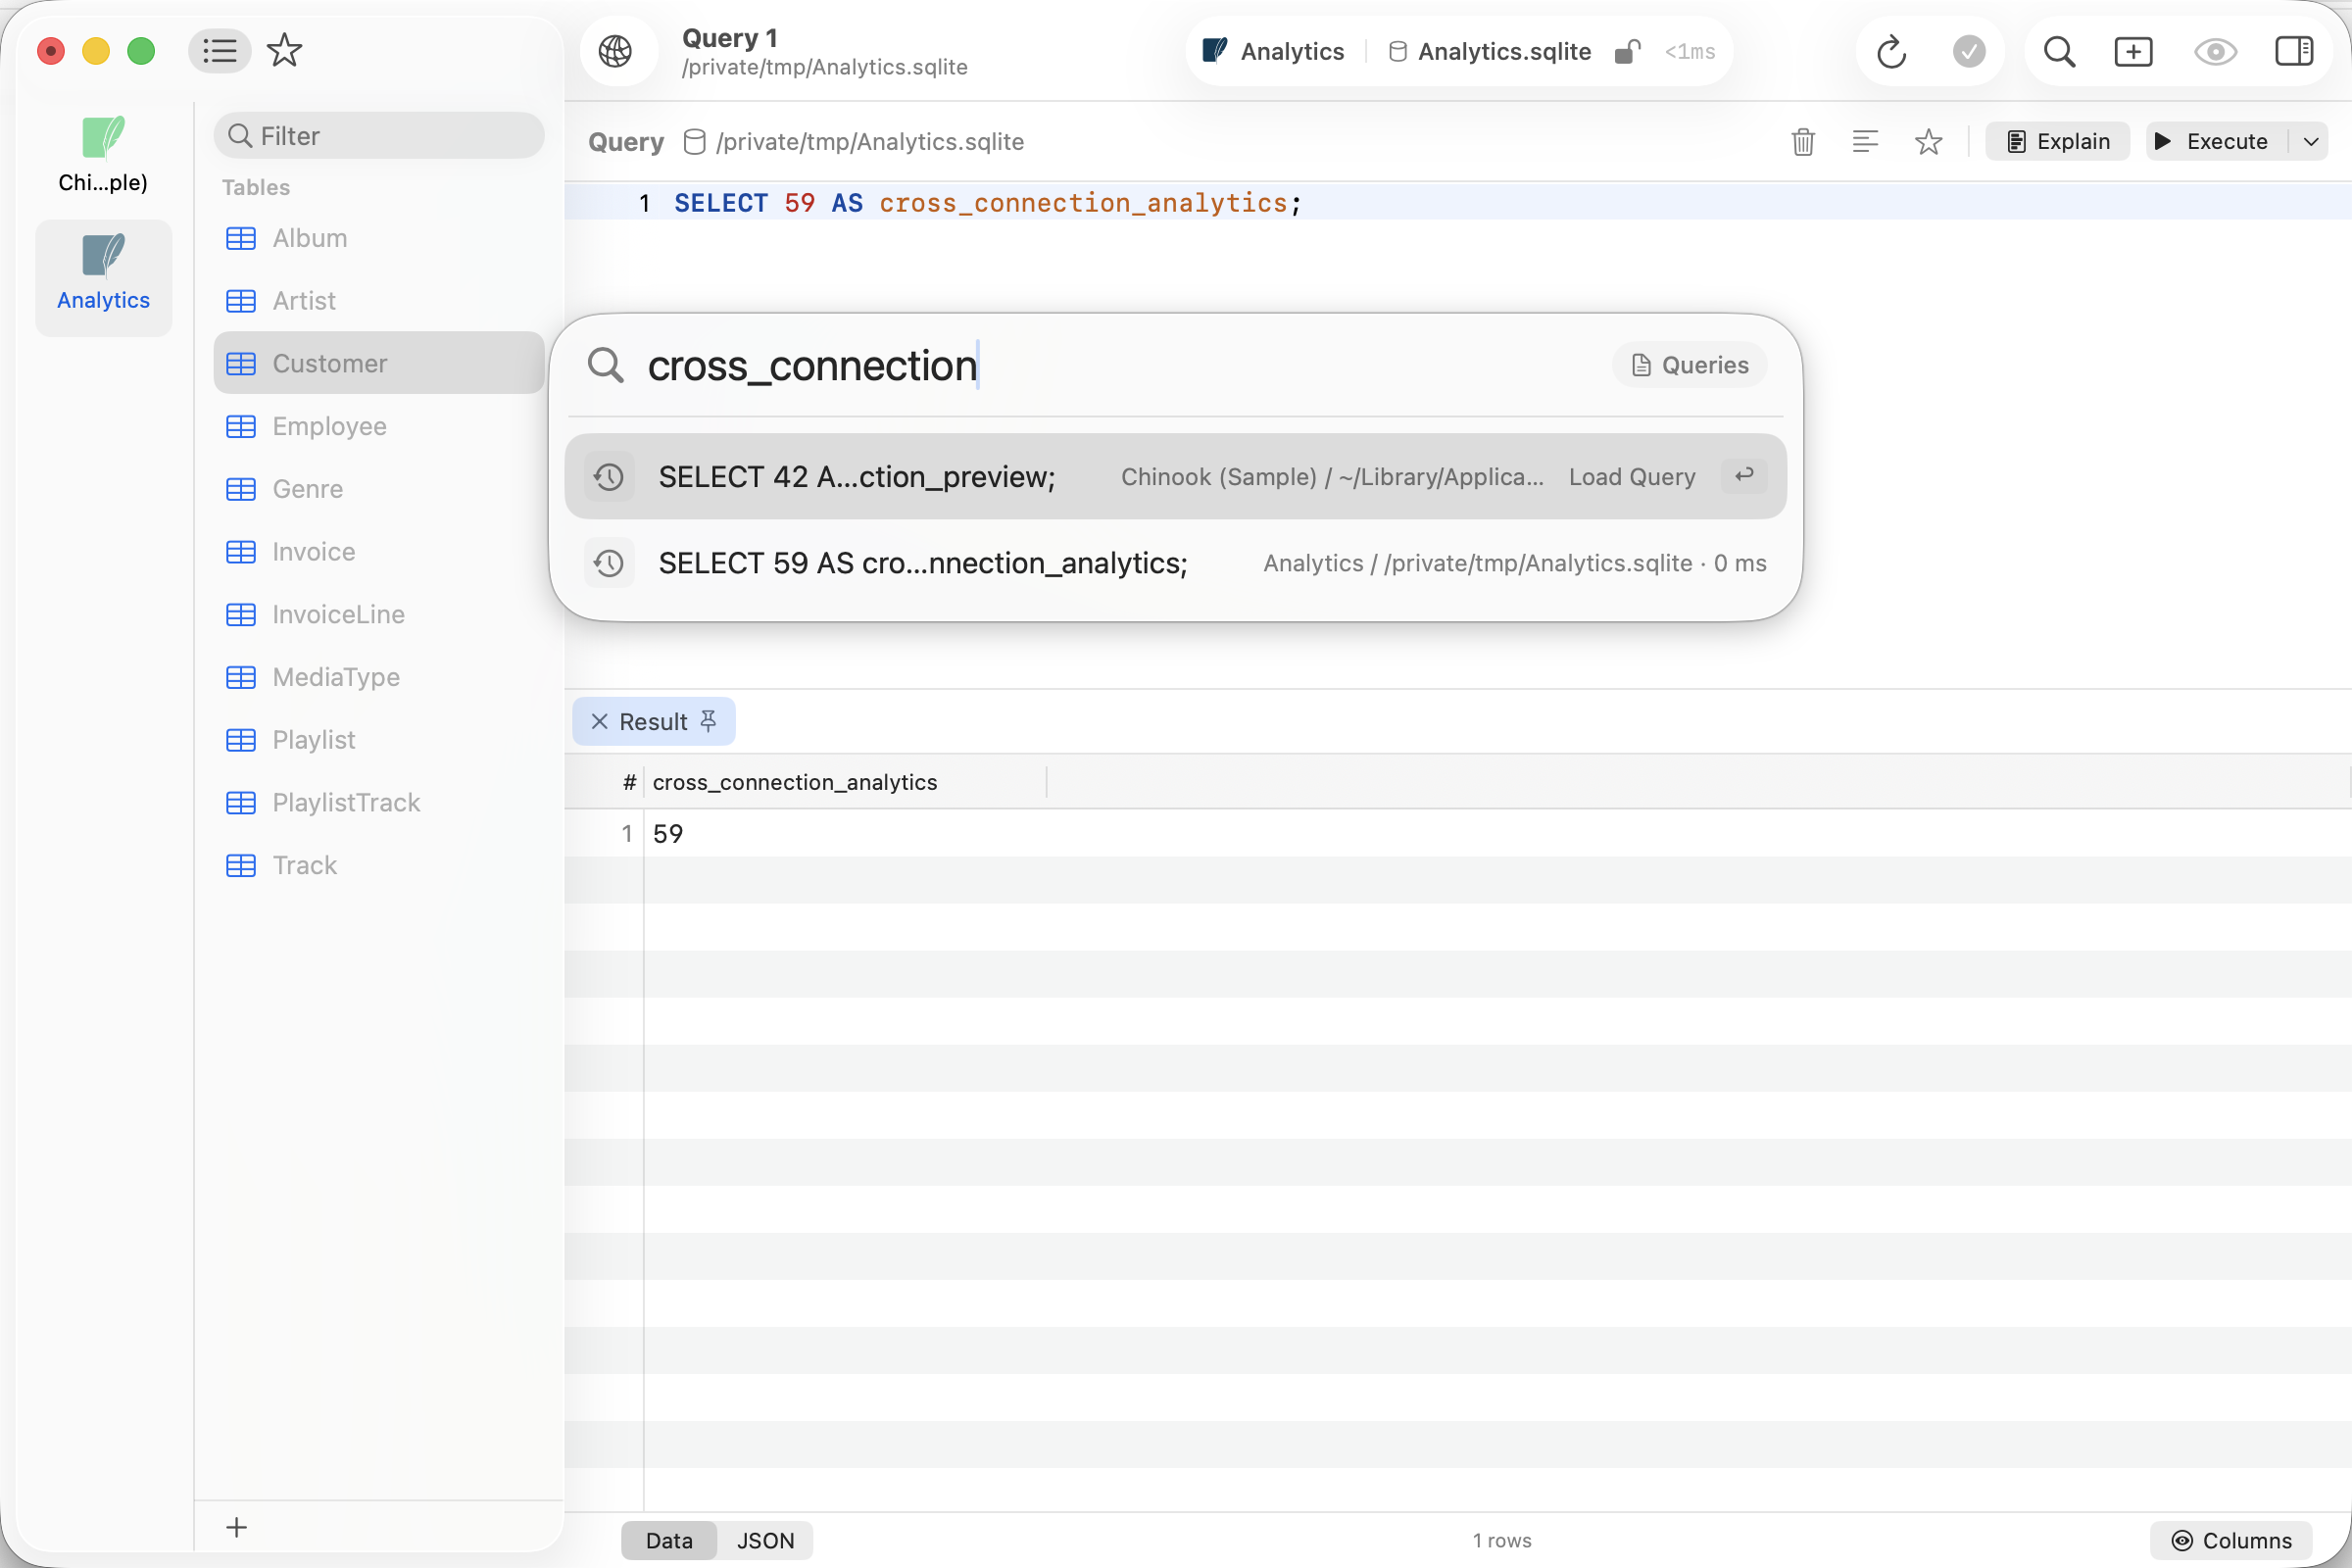The height and width of the screenshot is (1568, 2352).
Task: Open the Artist table
Action: click(379, 301)
